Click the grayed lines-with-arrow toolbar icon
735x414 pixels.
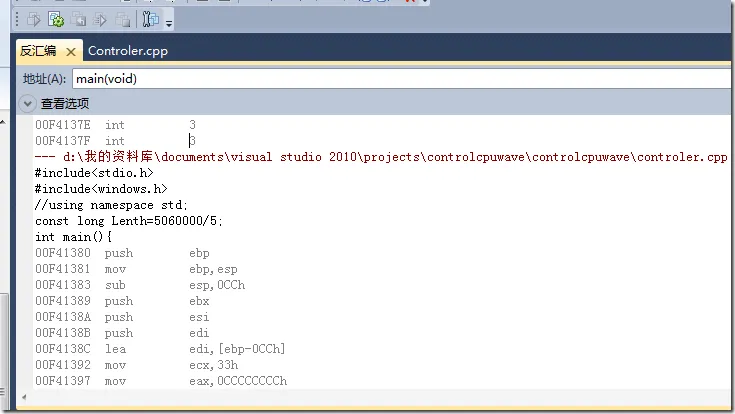(x=100, y=20)
